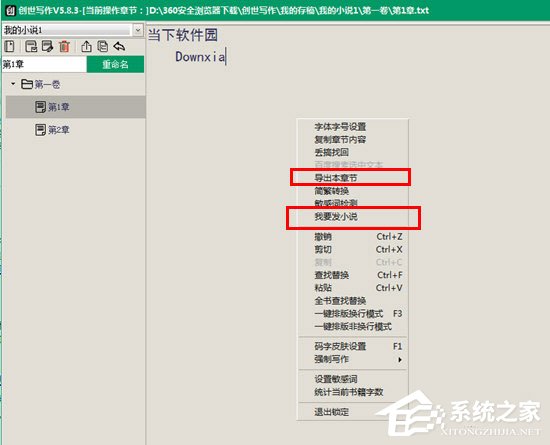Click the edit chapter pencil icon

(x=47, y=46)
